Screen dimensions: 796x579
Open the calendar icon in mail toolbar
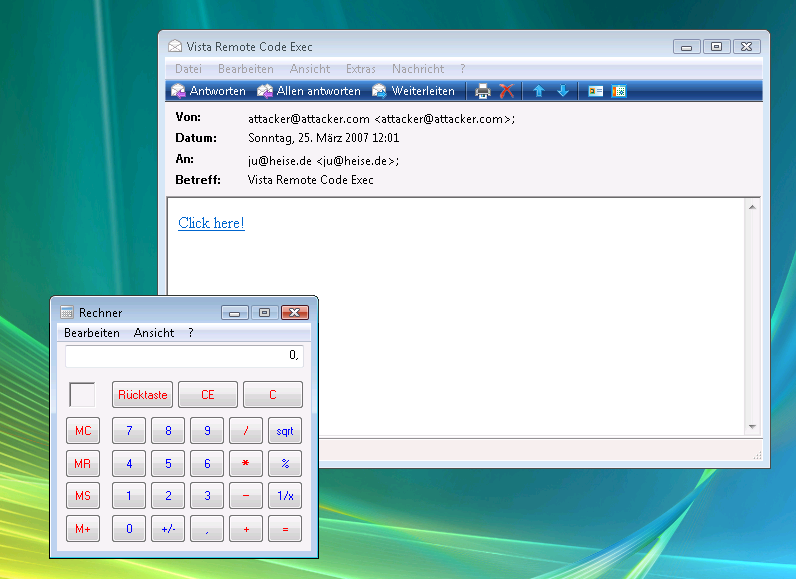coord(619,91)
